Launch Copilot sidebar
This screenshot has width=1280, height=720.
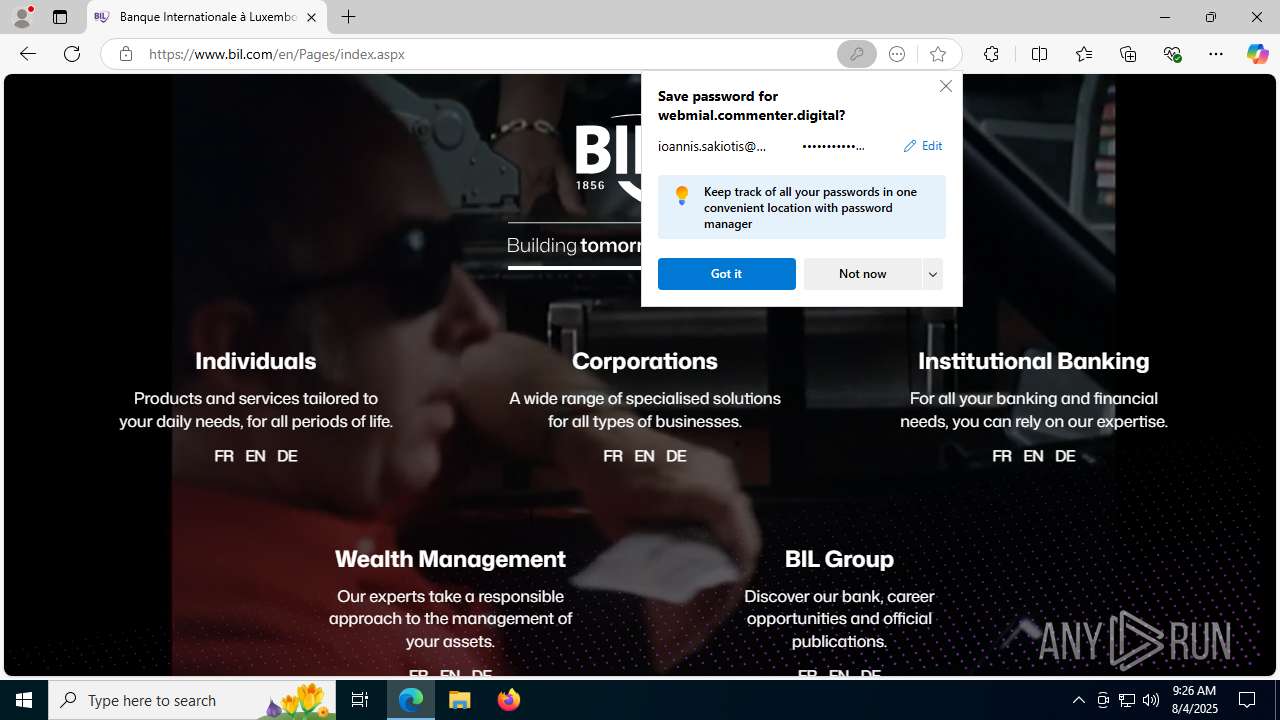1257,54
